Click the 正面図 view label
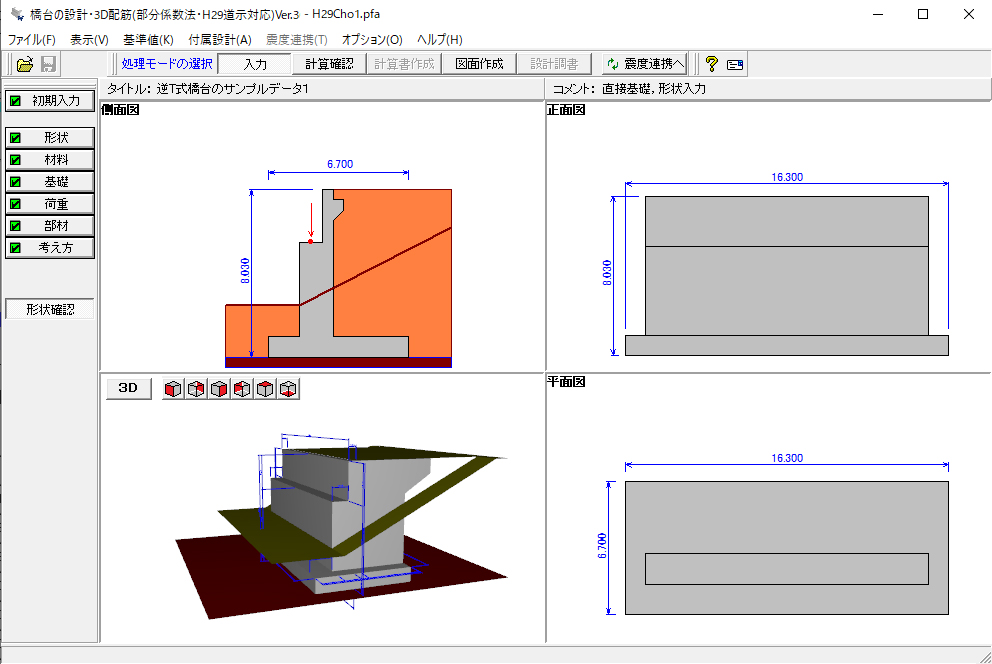The width and height of the screenshot is (992, 664). coord(566,109)
